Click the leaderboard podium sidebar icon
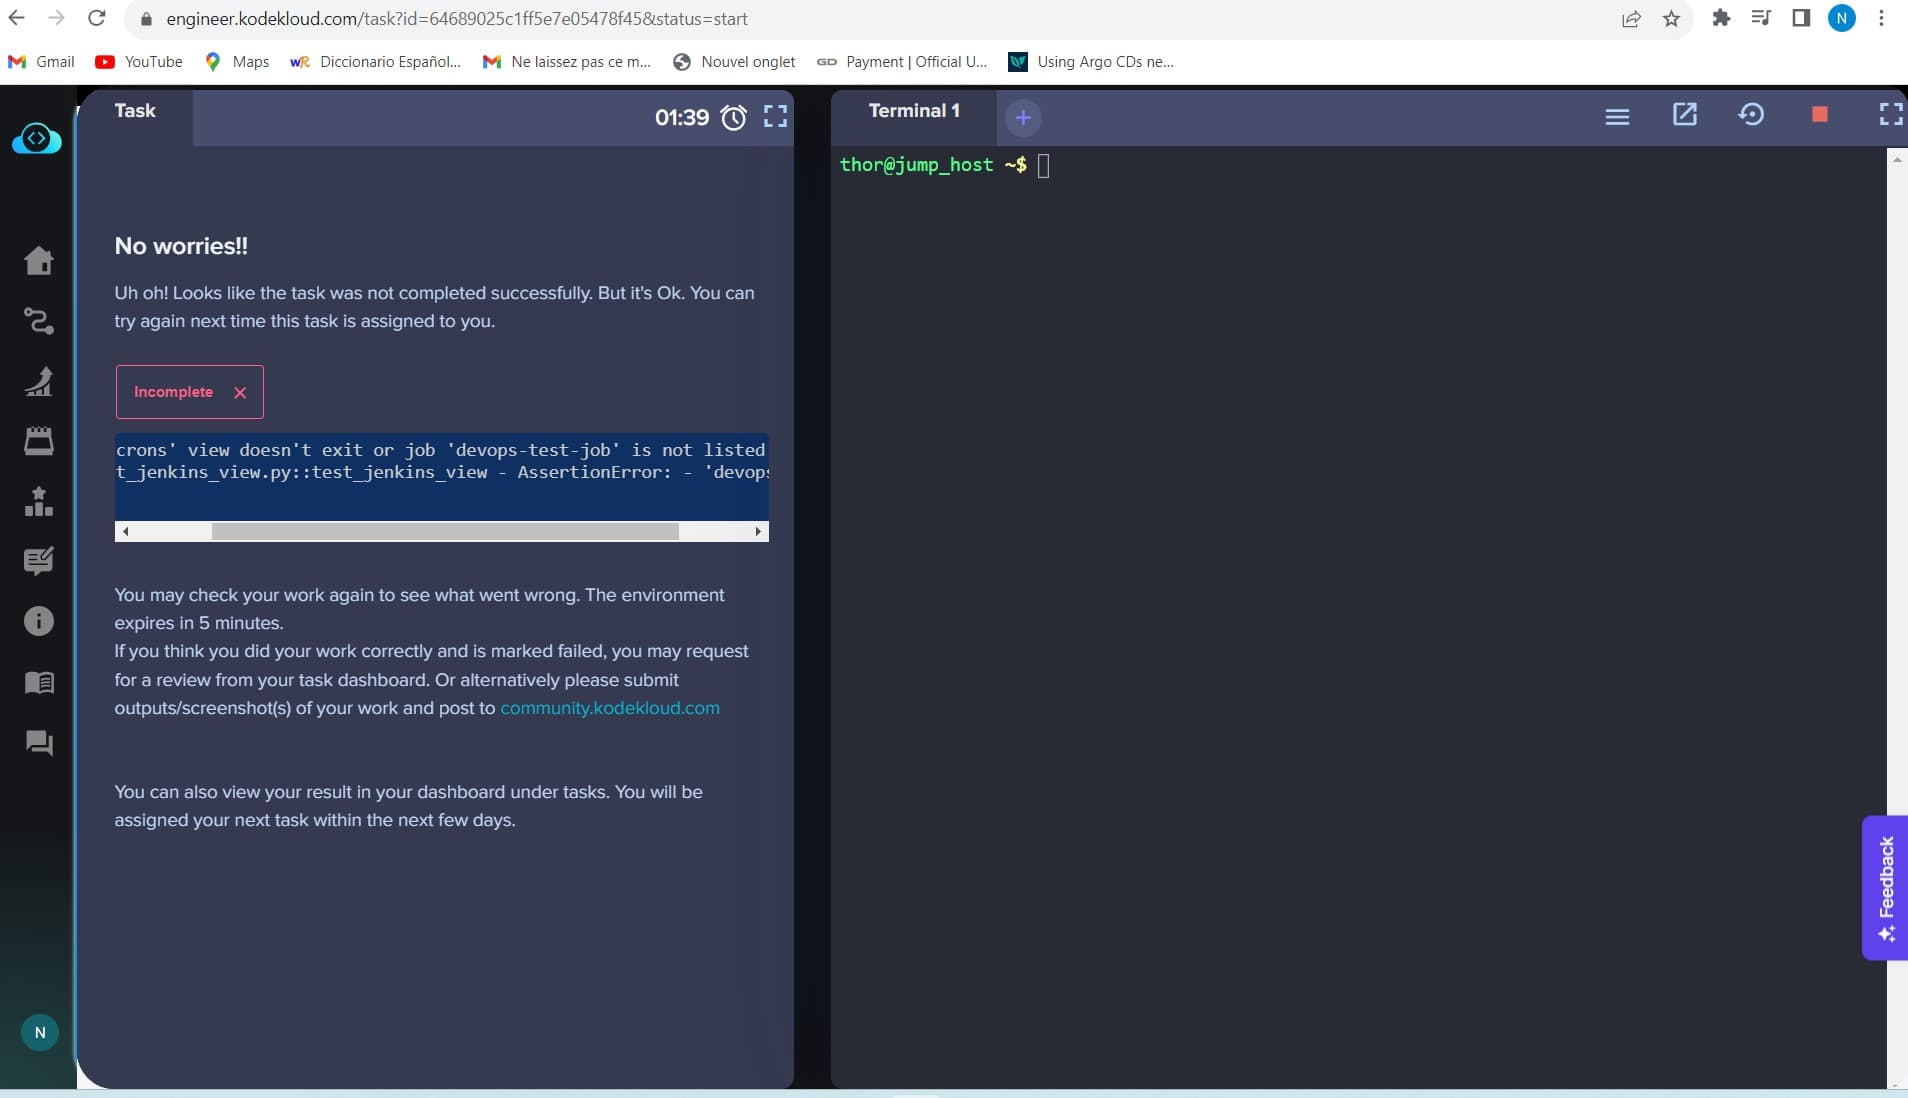This screenshot has width=1908, height=1098. pyautogui.click(x=39, y=501)
